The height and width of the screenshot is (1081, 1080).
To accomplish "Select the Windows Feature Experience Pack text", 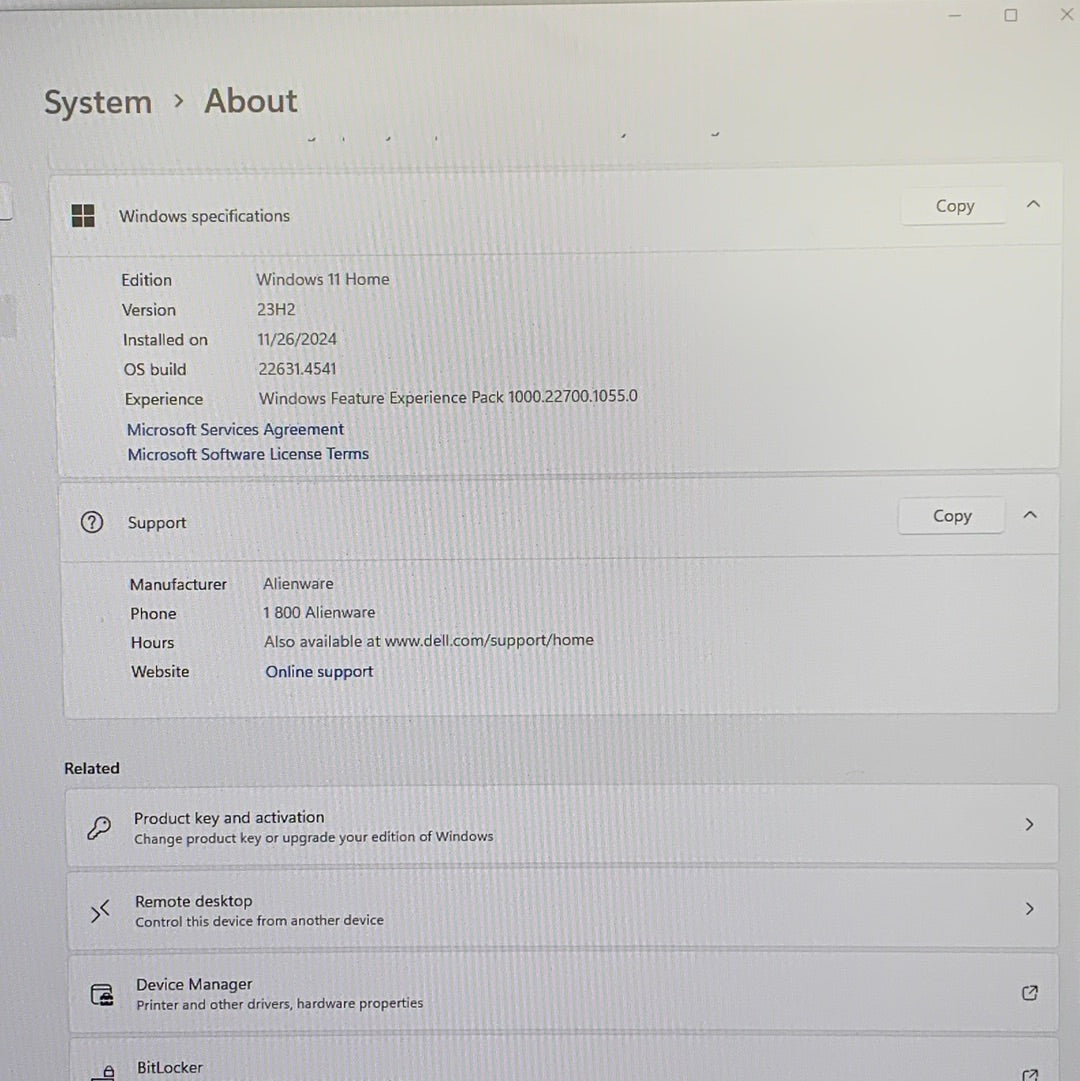I will tap(448, 398).
